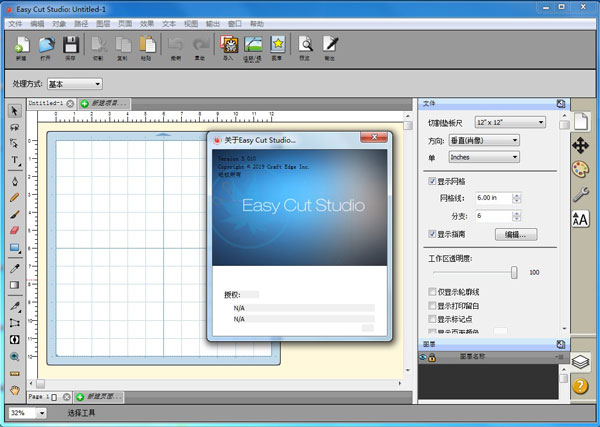The height and width of the screenshot is (427, 600).
Task: Select the Transform distort tool
Action: (x=15, y=323)
